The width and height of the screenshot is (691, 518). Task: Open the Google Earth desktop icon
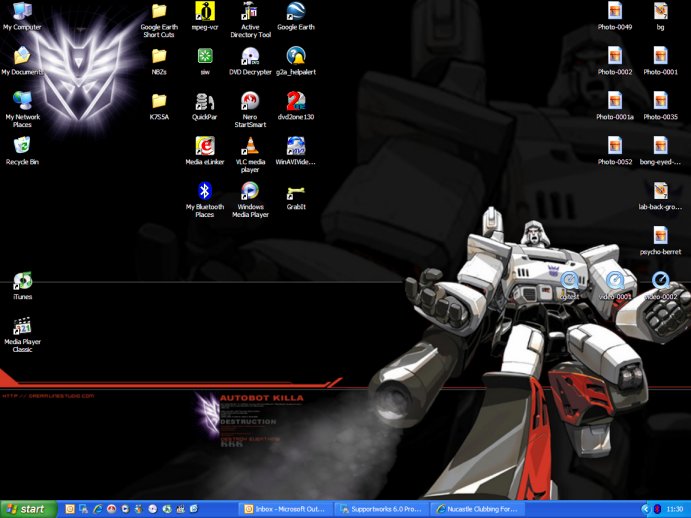[295, 12]
